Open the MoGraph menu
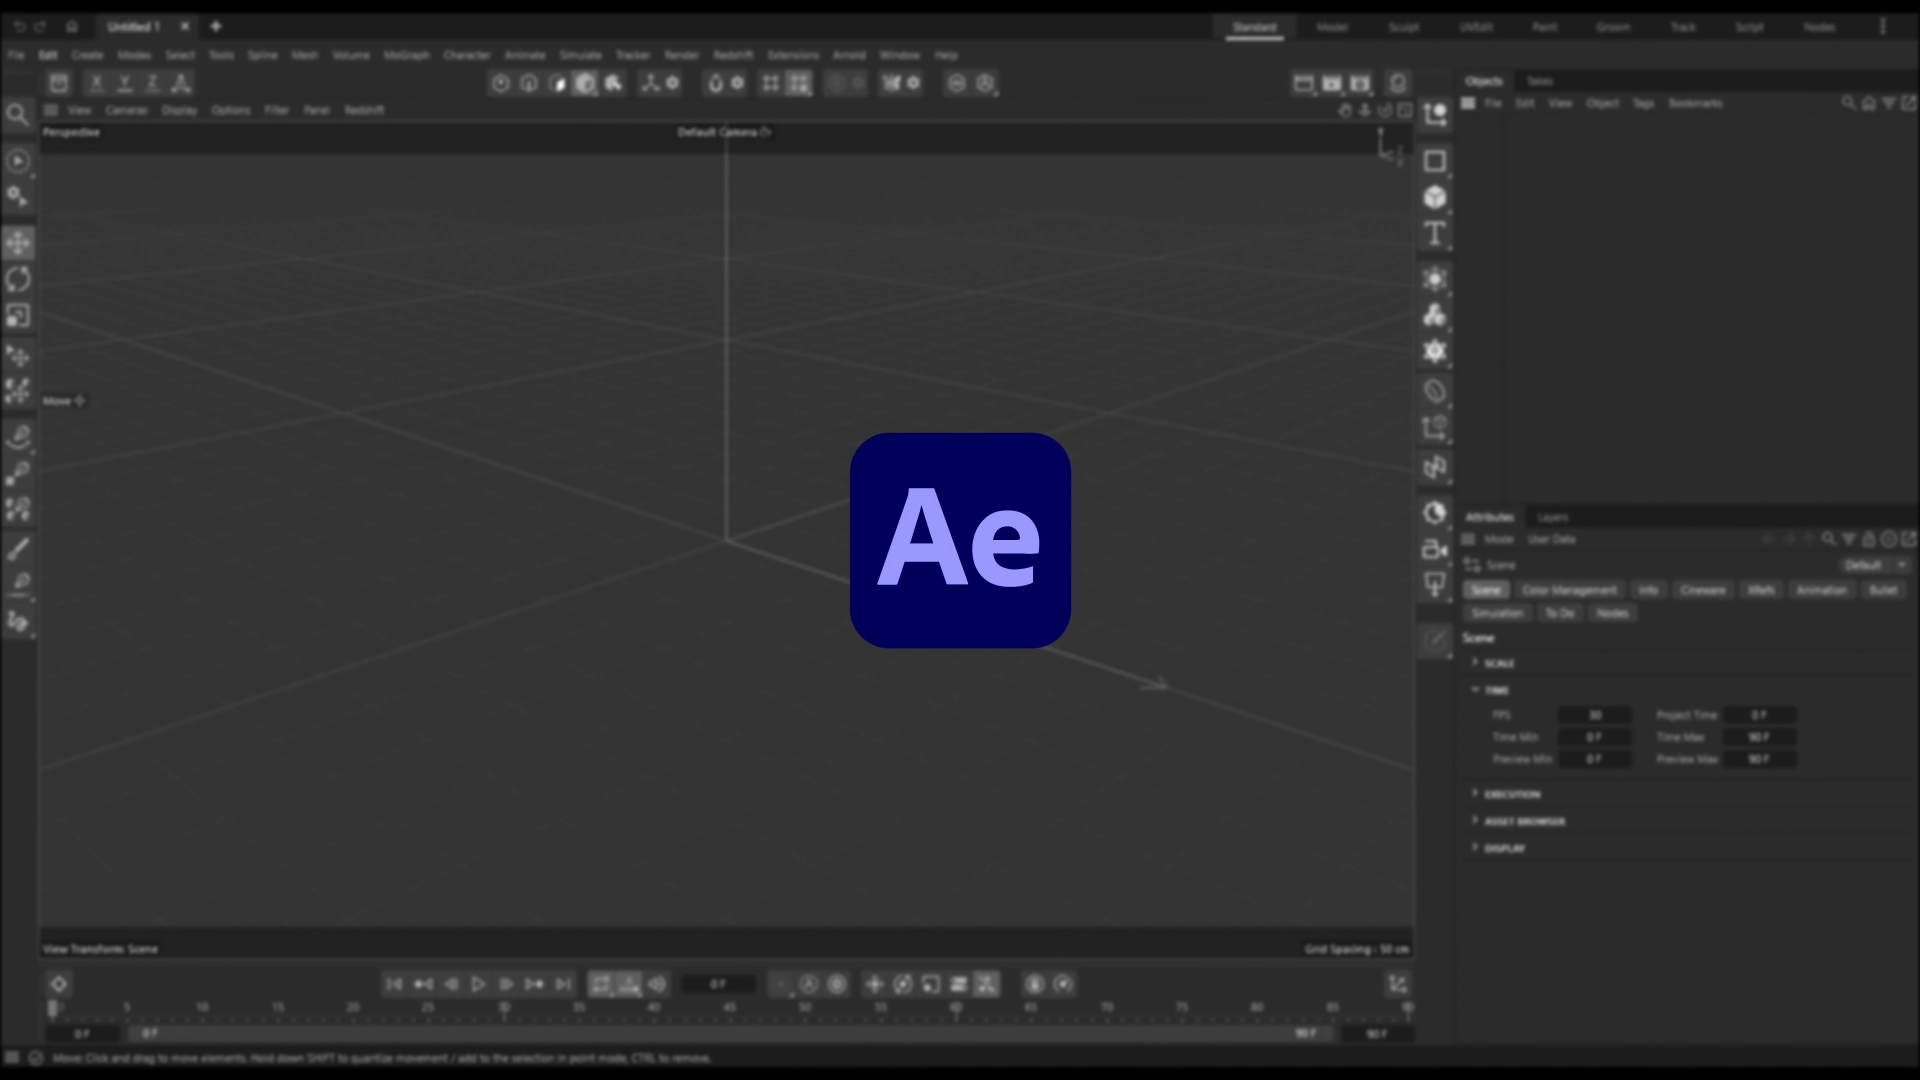The height and width of the screenshot is (1080, 1920). pyautogui.click(x=406, y=56)
